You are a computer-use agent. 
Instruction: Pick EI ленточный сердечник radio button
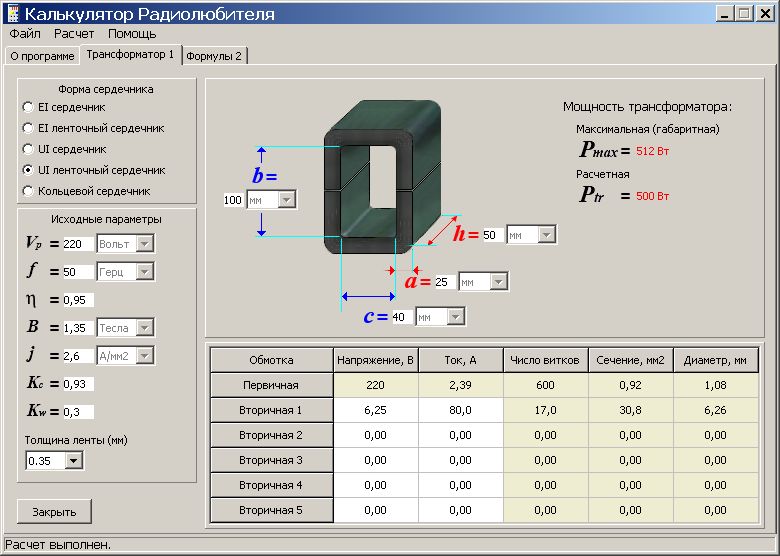(28, 128)
